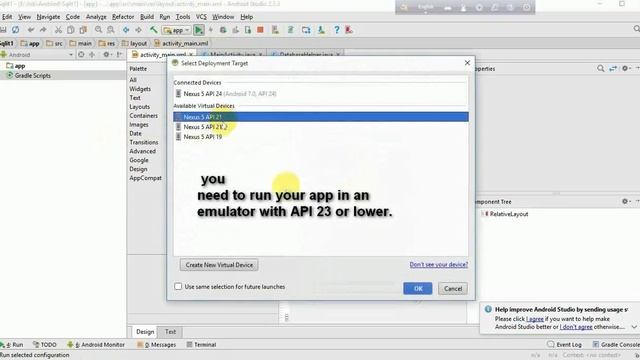Open the Don't see your device link
Screen dimensions: 640x360
coord(439,264)
